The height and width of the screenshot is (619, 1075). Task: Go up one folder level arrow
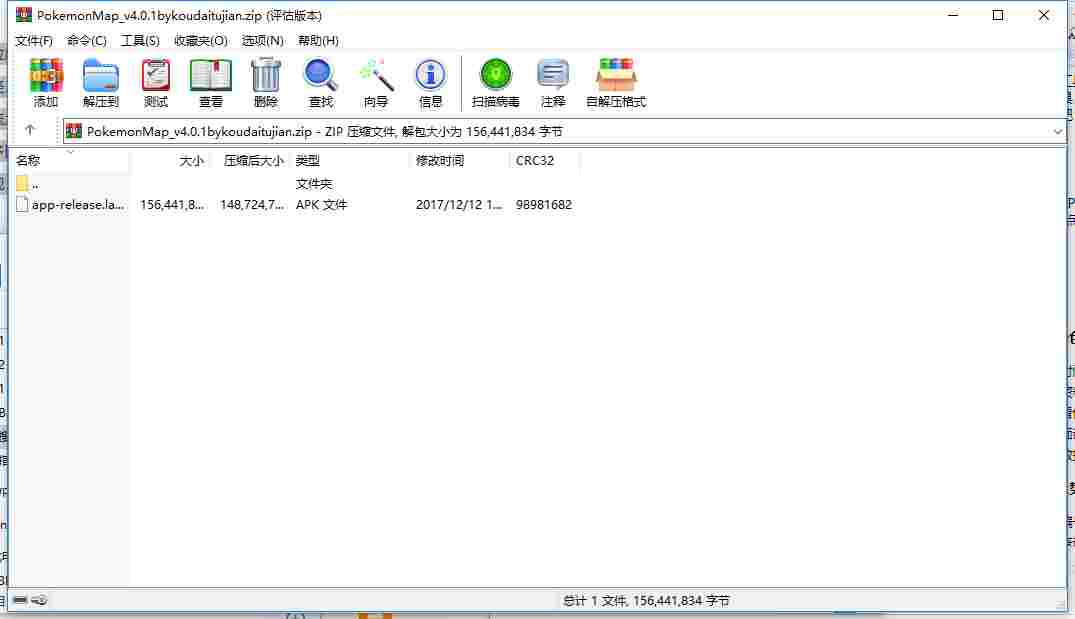click(29, 130)
